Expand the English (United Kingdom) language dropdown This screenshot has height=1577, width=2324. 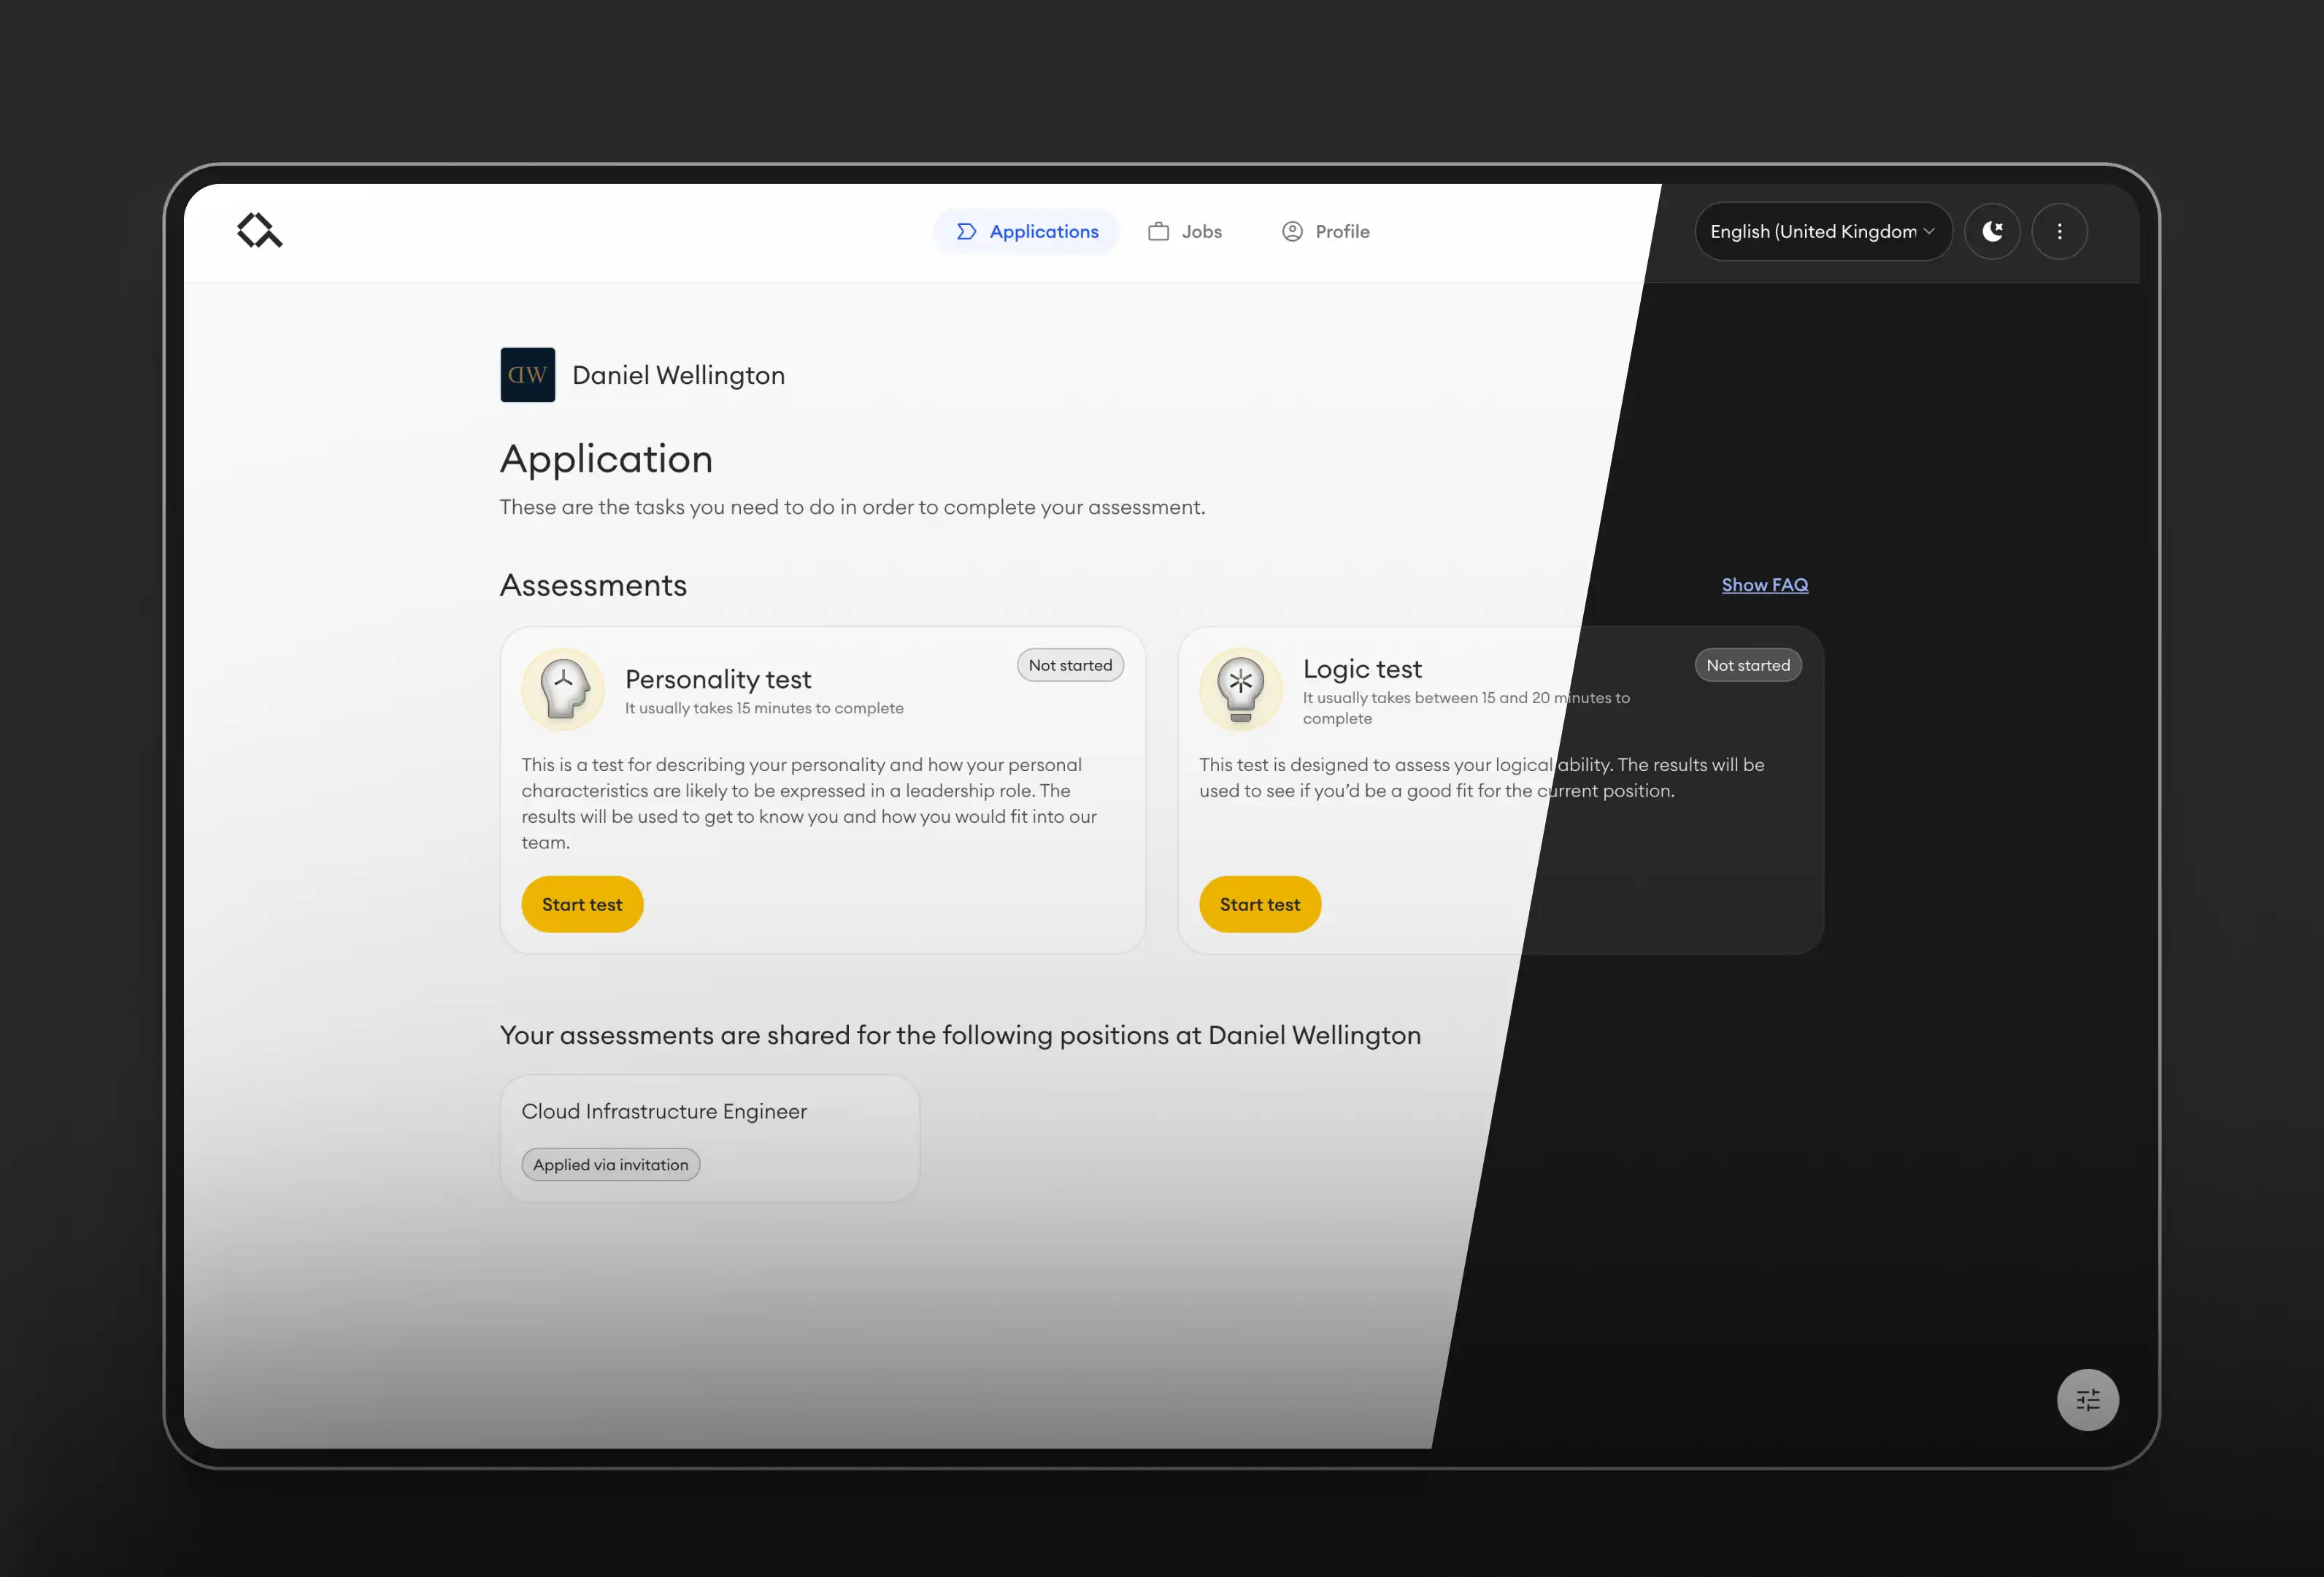click(1823, 231)
